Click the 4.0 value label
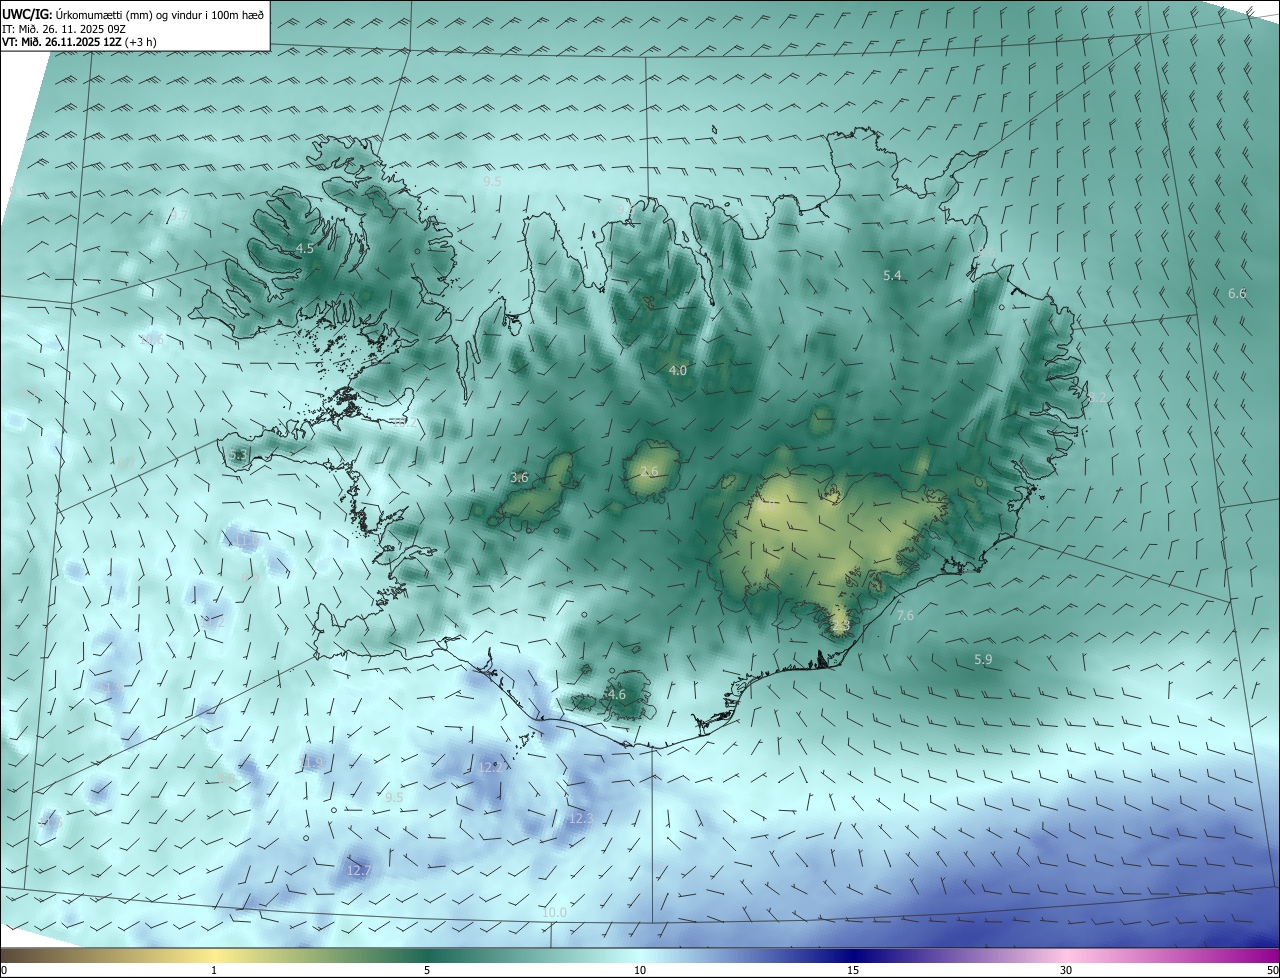The width and height of the screenshot is (1280, 978). [678, 370]
